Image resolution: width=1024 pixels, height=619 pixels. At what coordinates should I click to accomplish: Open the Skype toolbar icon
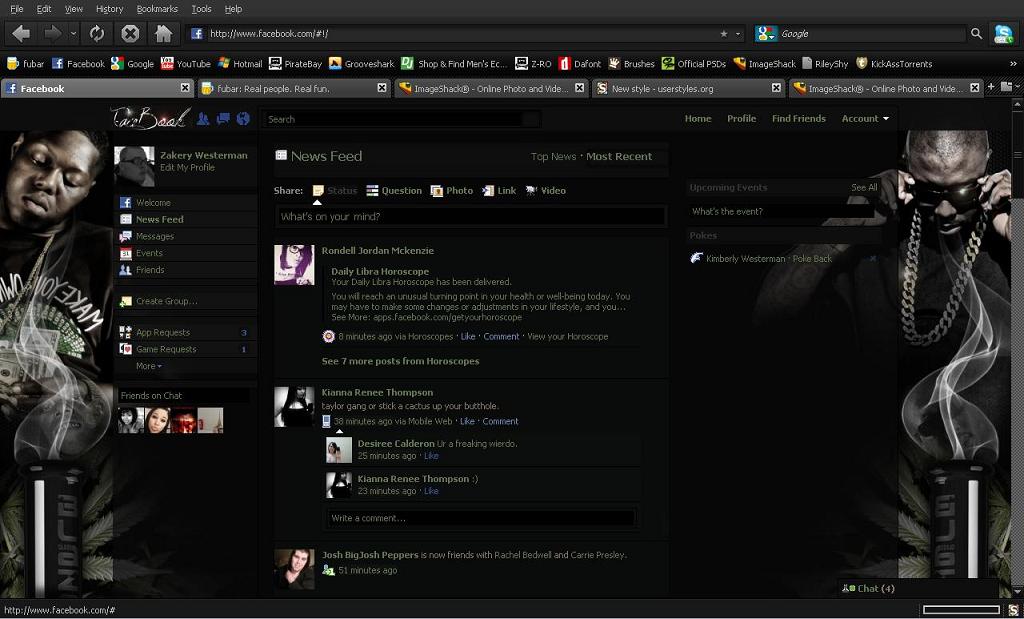[x=1003, y=33]
